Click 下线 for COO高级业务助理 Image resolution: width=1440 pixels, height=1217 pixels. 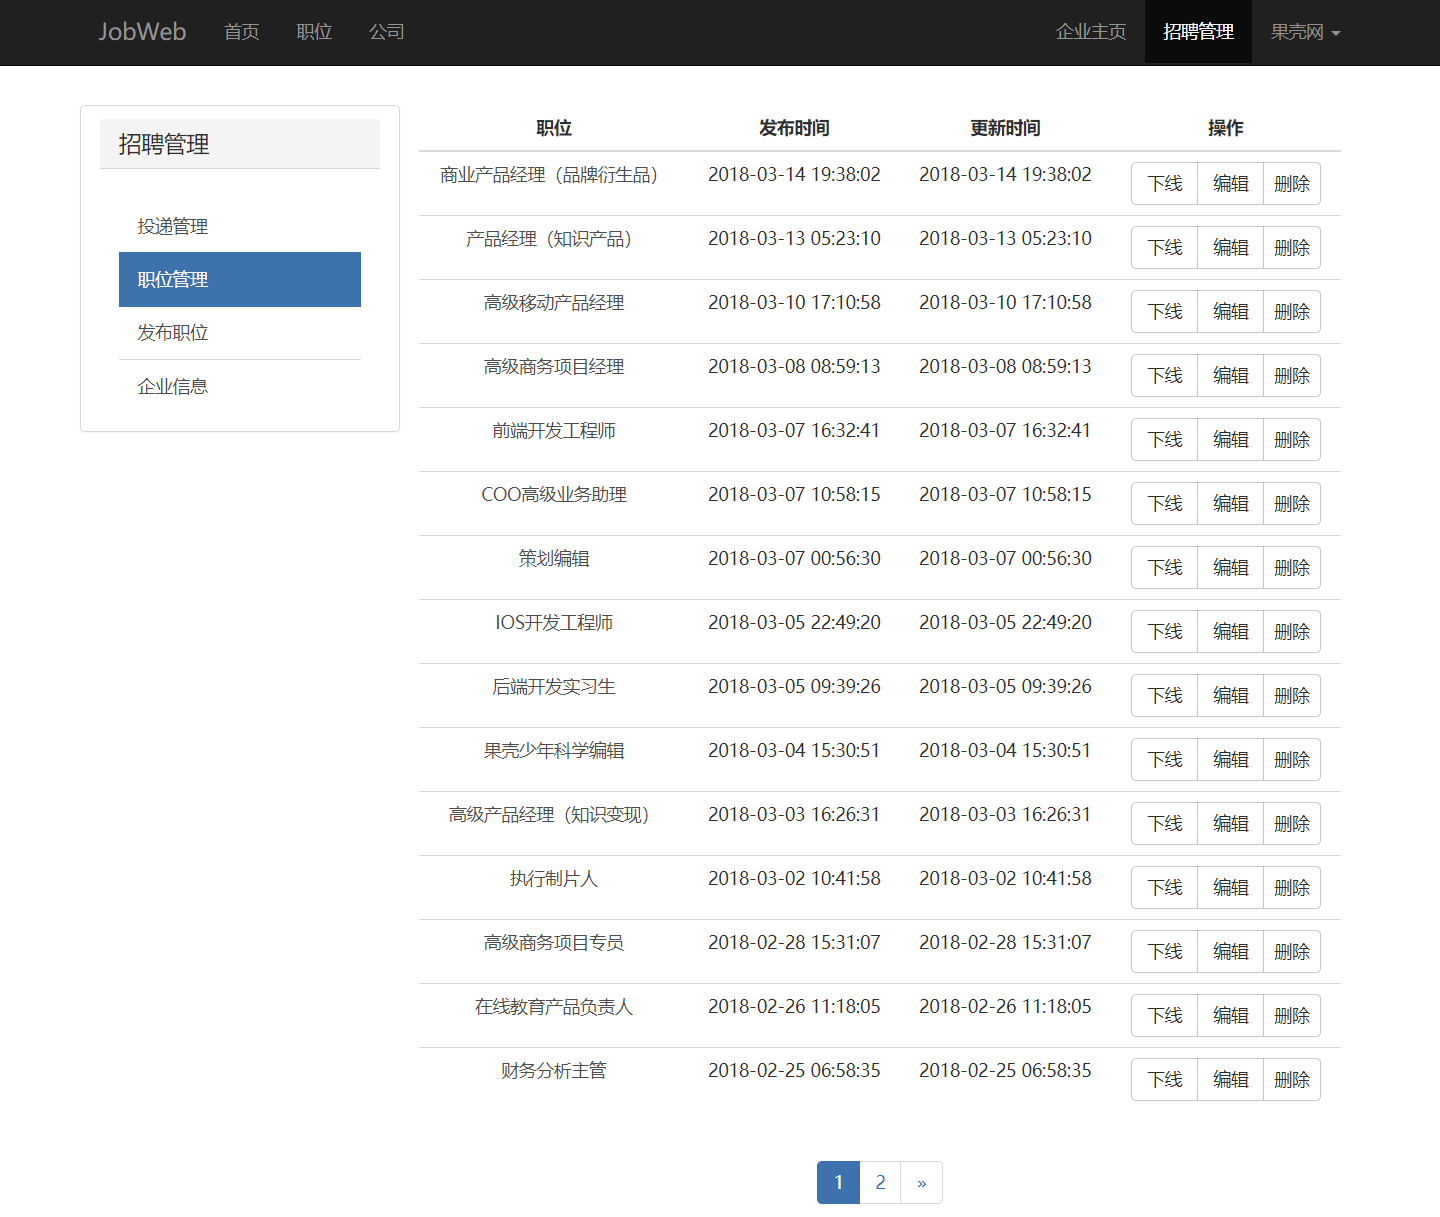tap(1164, 504)
